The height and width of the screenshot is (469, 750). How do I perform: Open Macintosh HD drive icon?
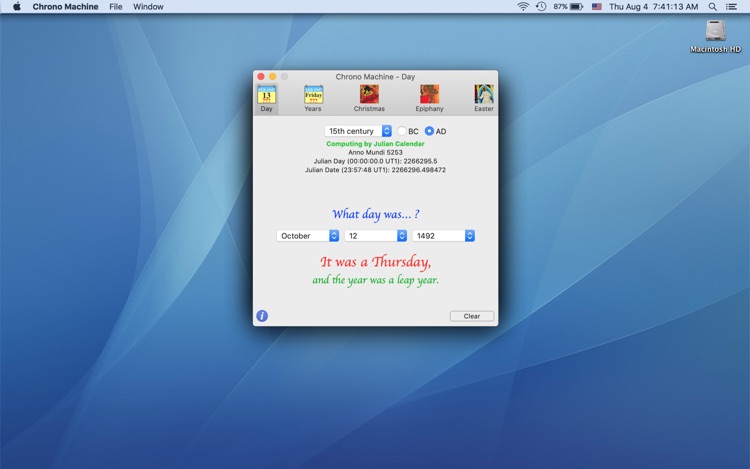[x=715, y=33]
